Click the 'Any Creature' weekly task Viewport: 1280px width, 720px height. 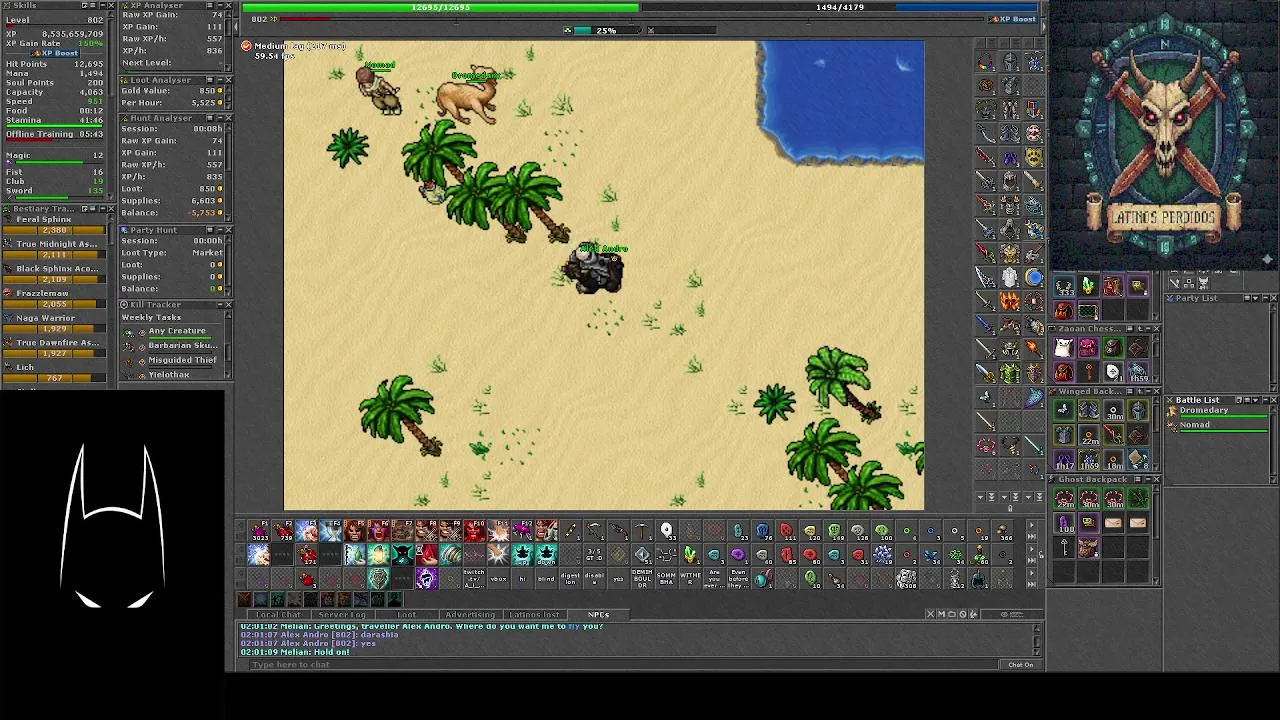point(177,331)
